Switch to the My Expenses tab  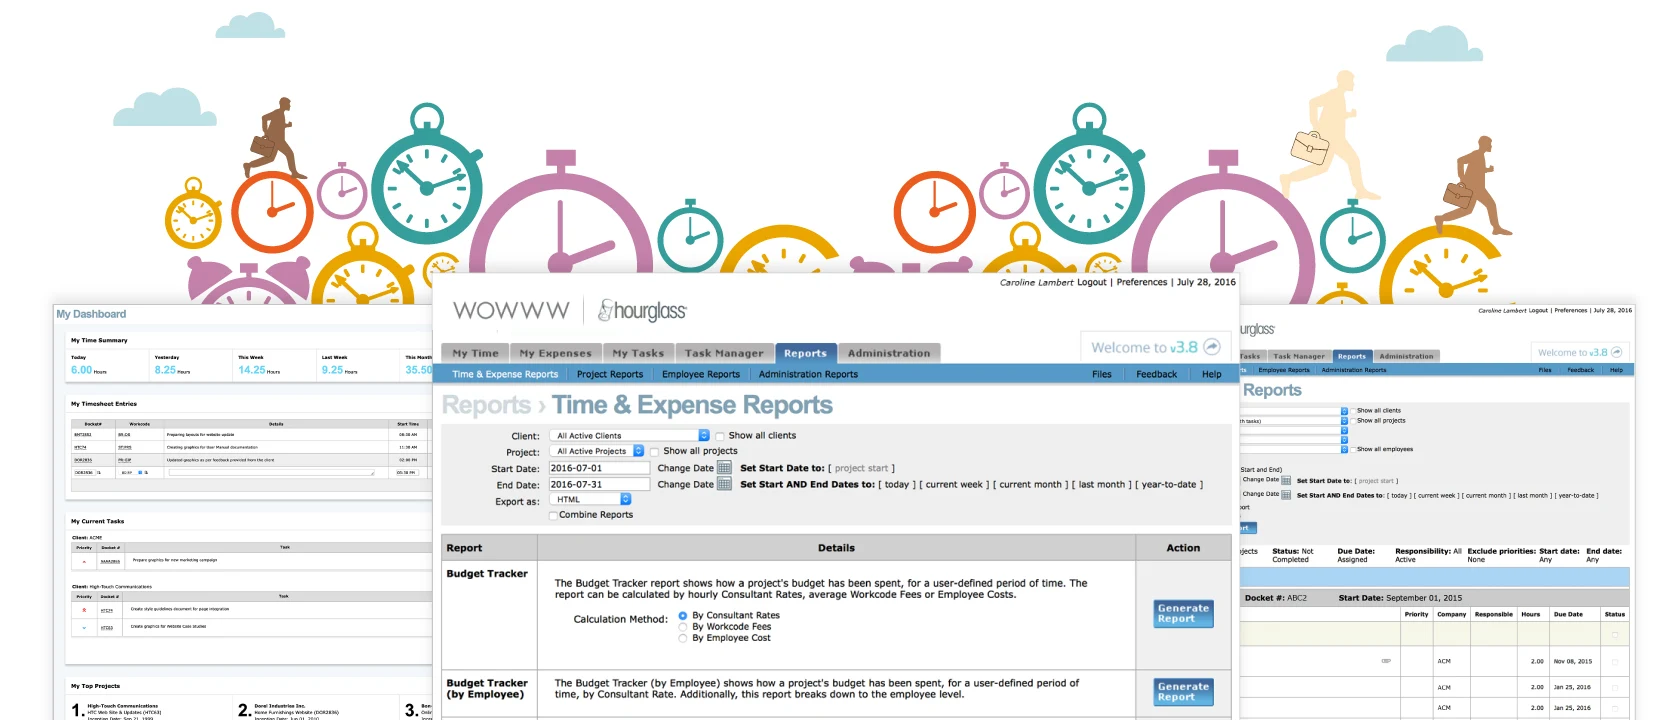(555, 353)
